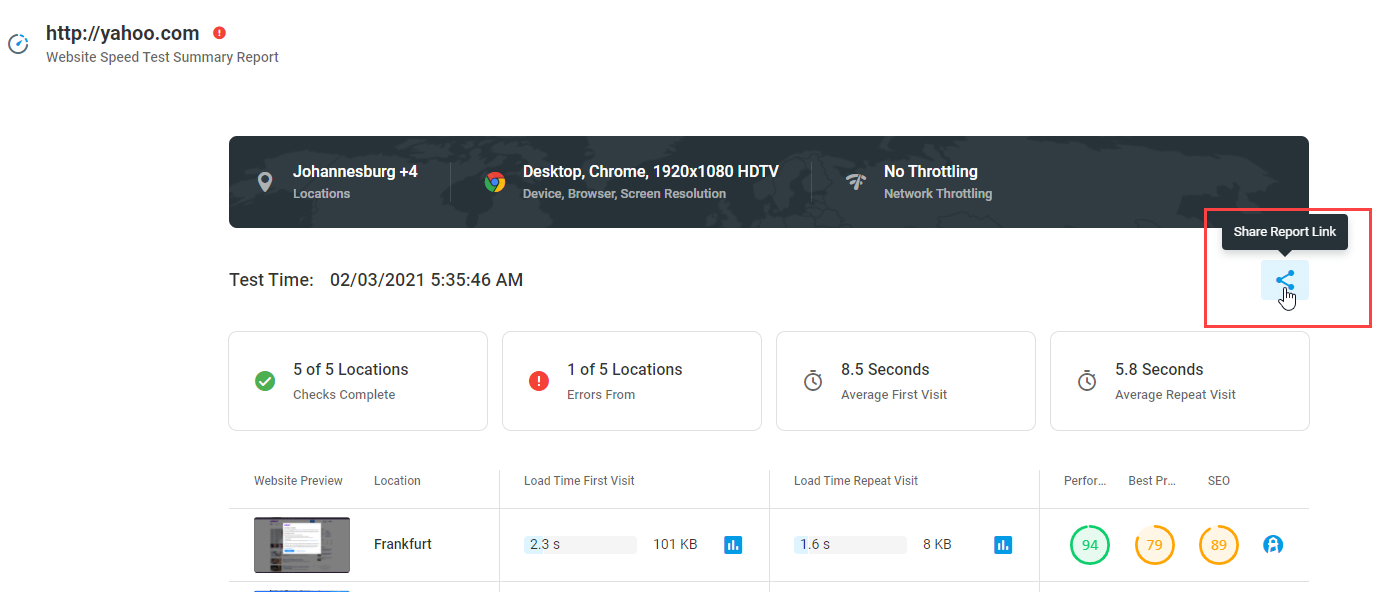Click the Performance column header
Viewport: 1389px width, 592px height.
tap(1085, 481)
